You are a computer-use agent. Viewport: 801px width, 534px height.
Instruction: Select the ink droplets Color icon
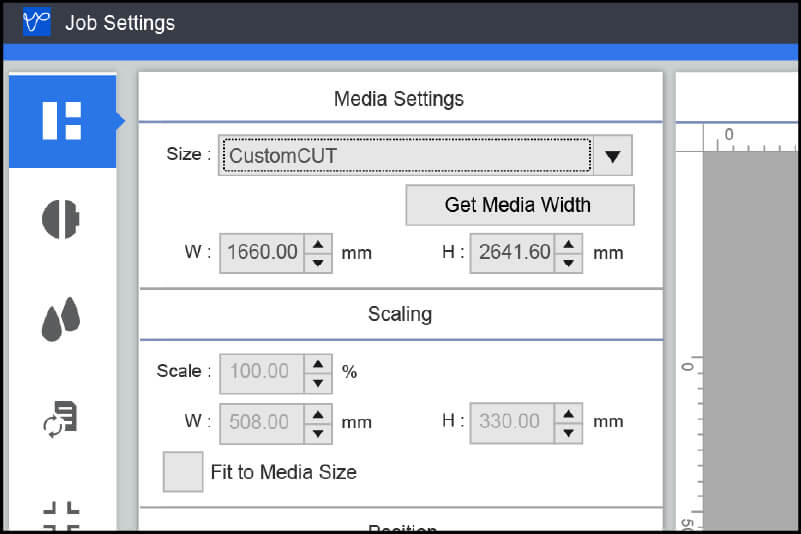[x=61, y=320]
